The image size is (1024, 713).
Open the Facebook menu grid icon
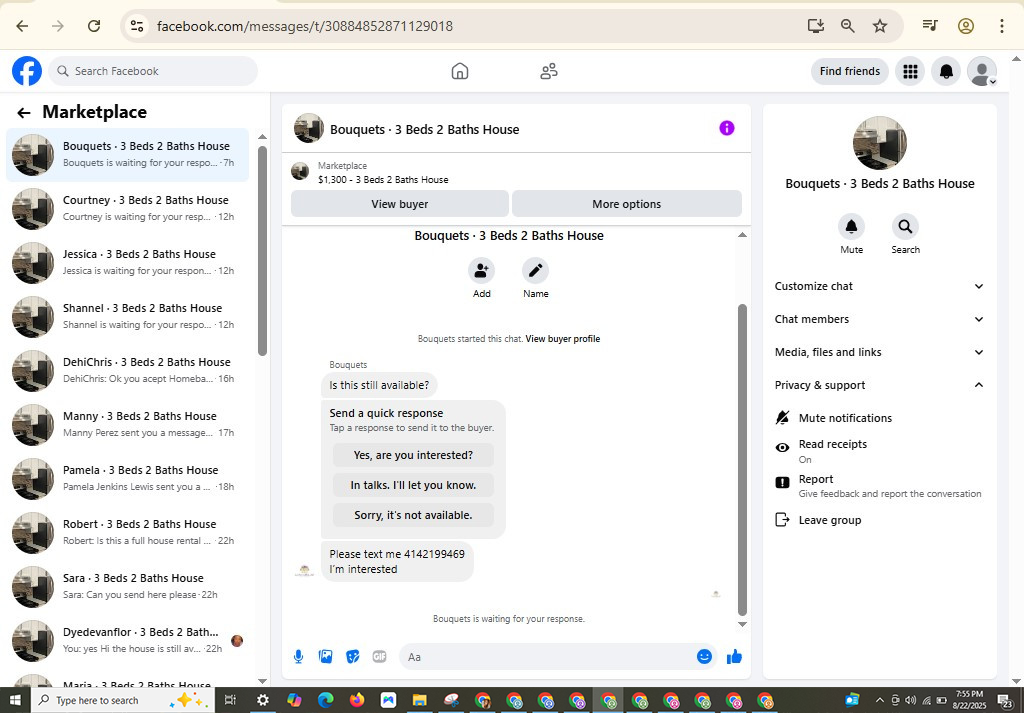910,71
